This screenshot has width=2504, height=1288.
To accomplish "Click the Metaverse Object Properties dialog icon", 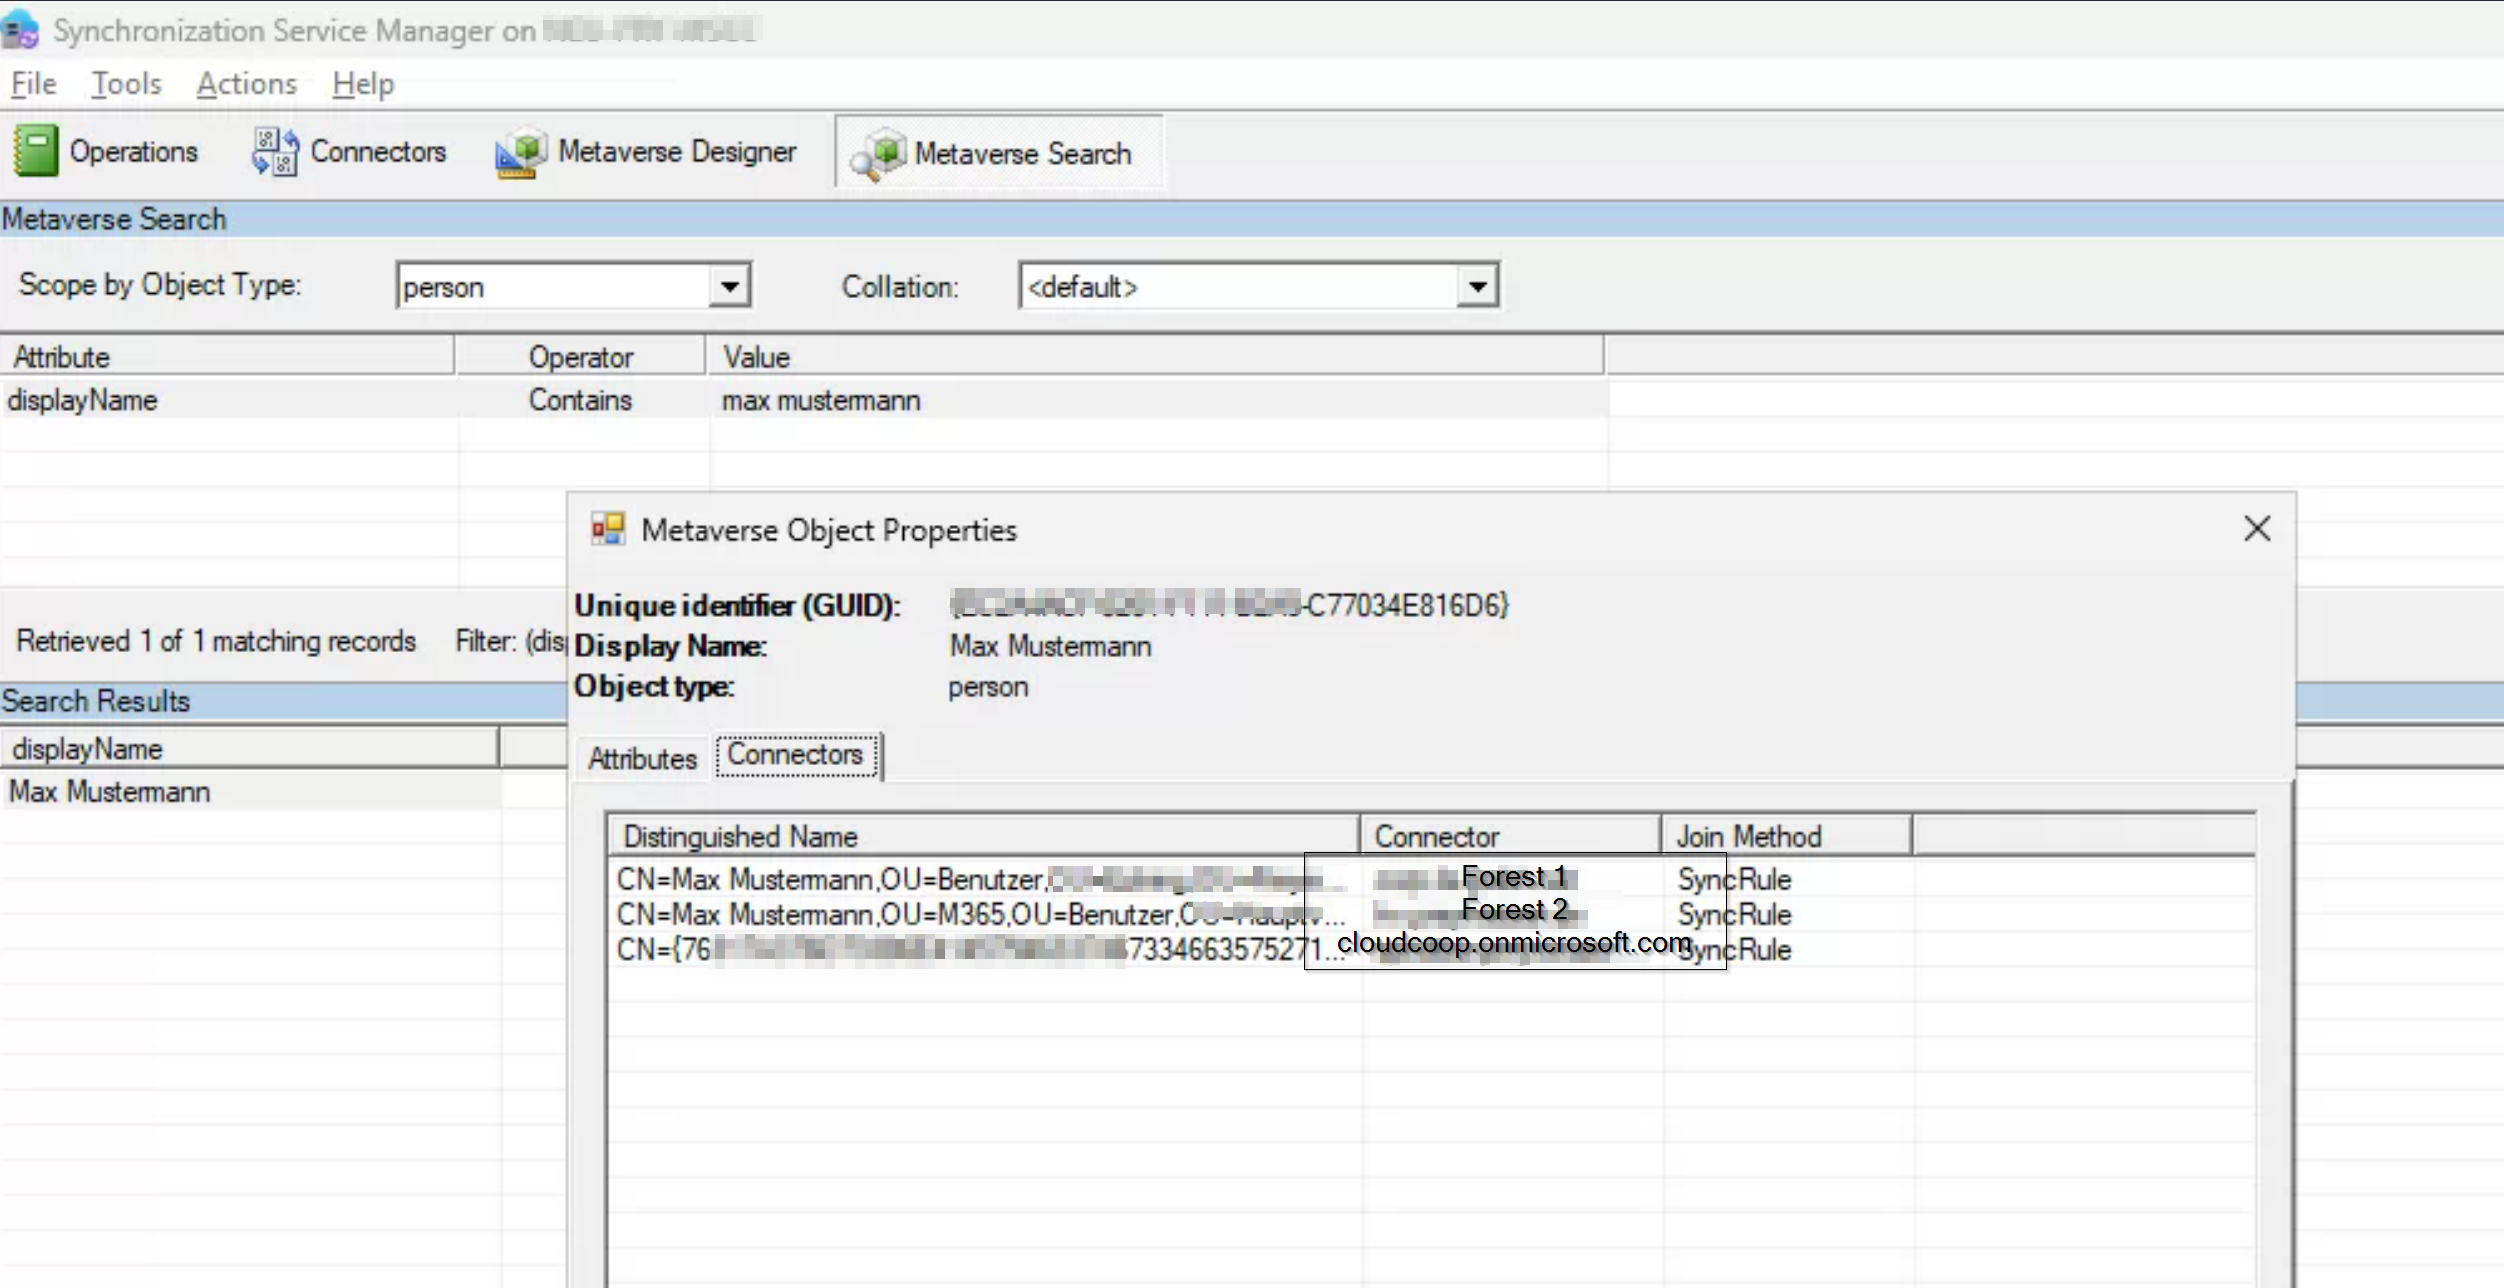I will tap(608, 529).
